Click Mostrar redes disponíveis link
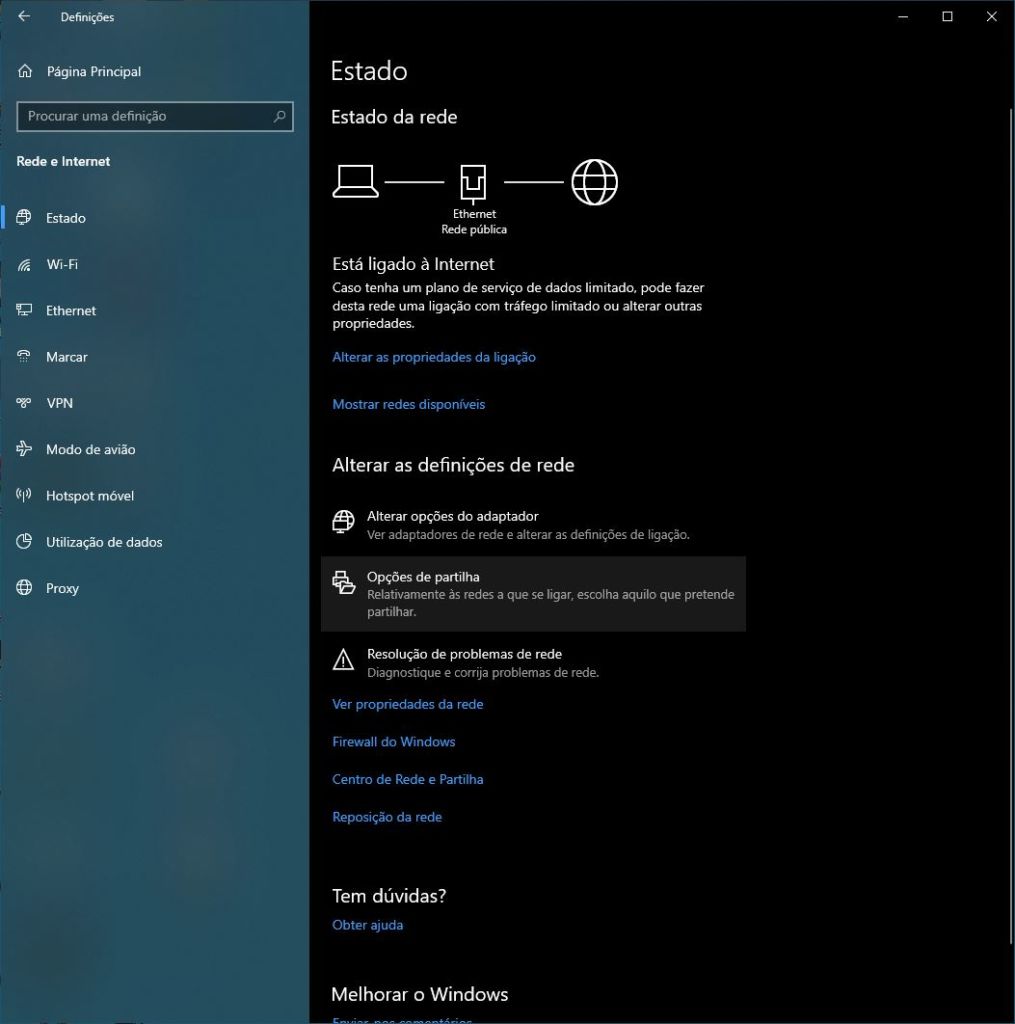Screen dimensions: 1015x1024 [x=408, y=405]
